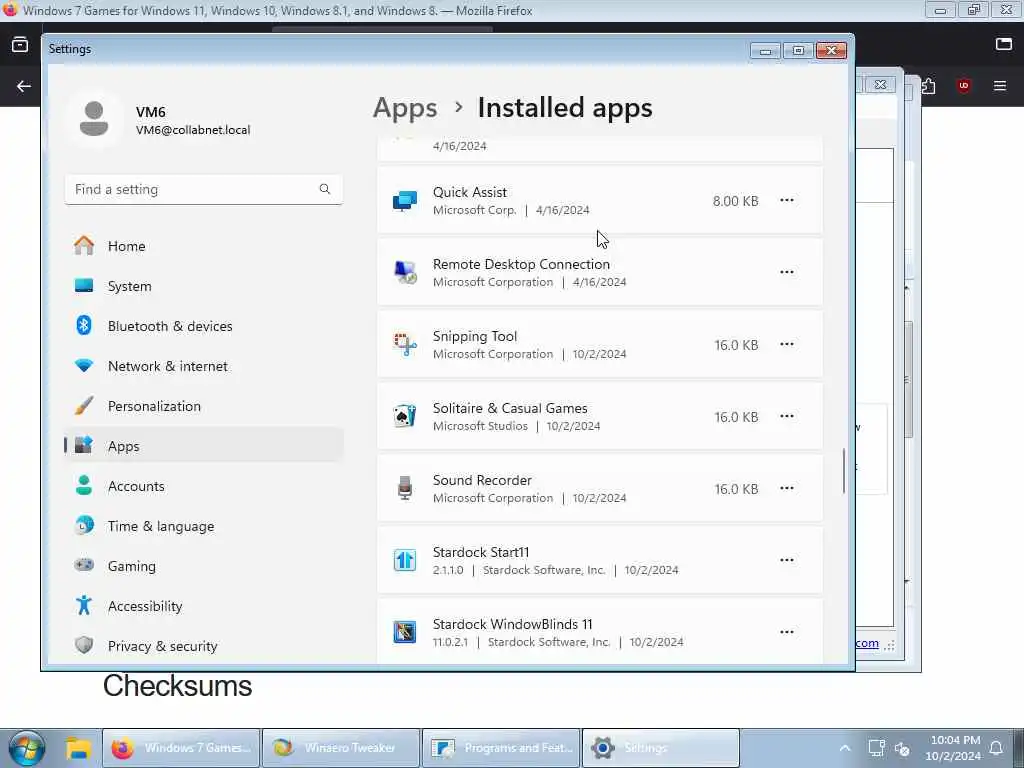This screenshot has height=768, width=1024.
Task: Click the Firefox back arrow
Action: [24, 86]
